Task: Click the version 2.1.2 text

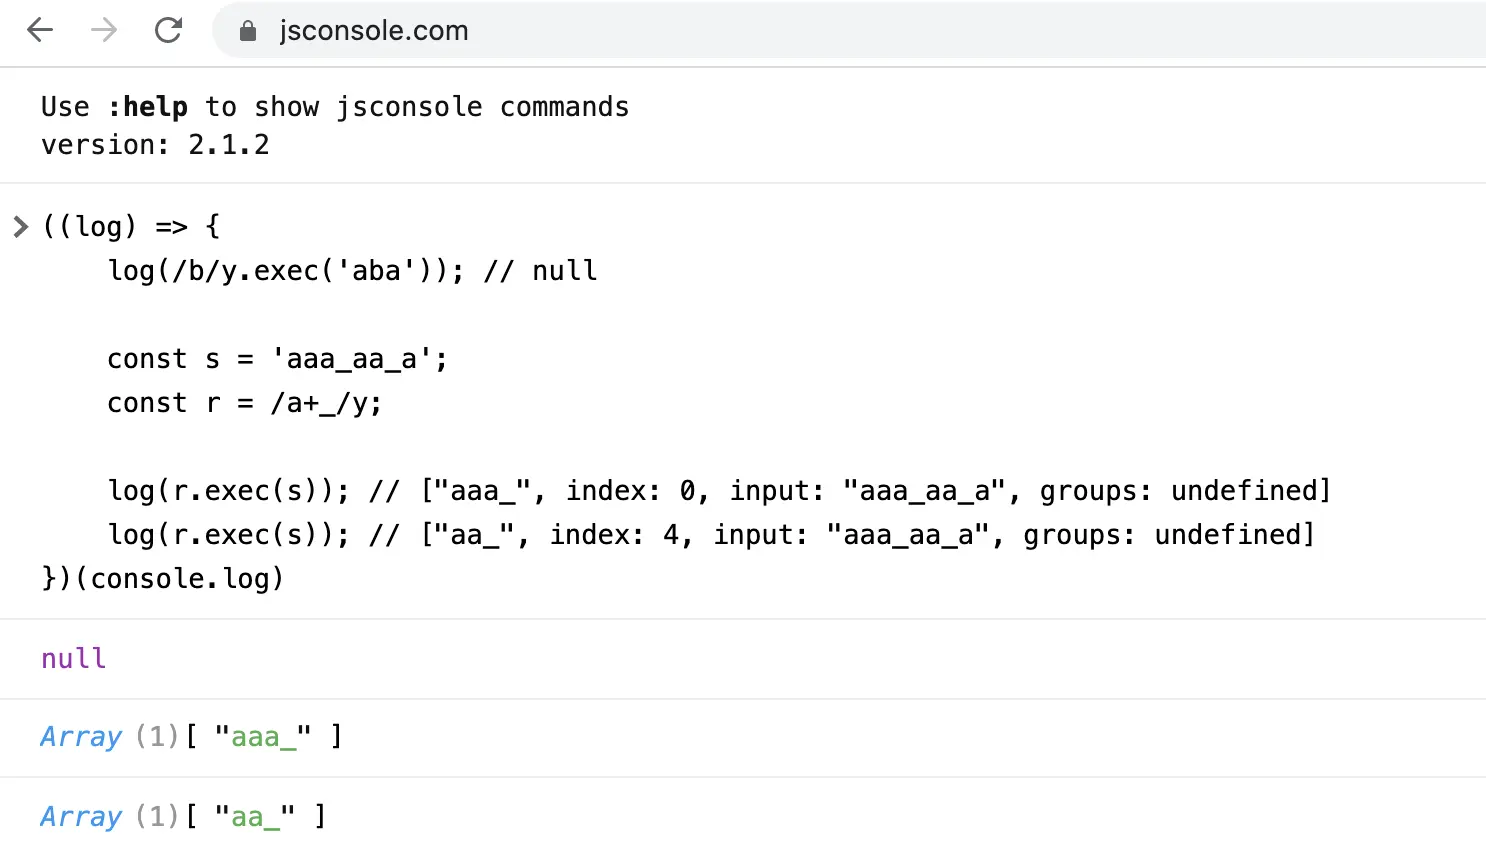Action: tap(155, 145)
